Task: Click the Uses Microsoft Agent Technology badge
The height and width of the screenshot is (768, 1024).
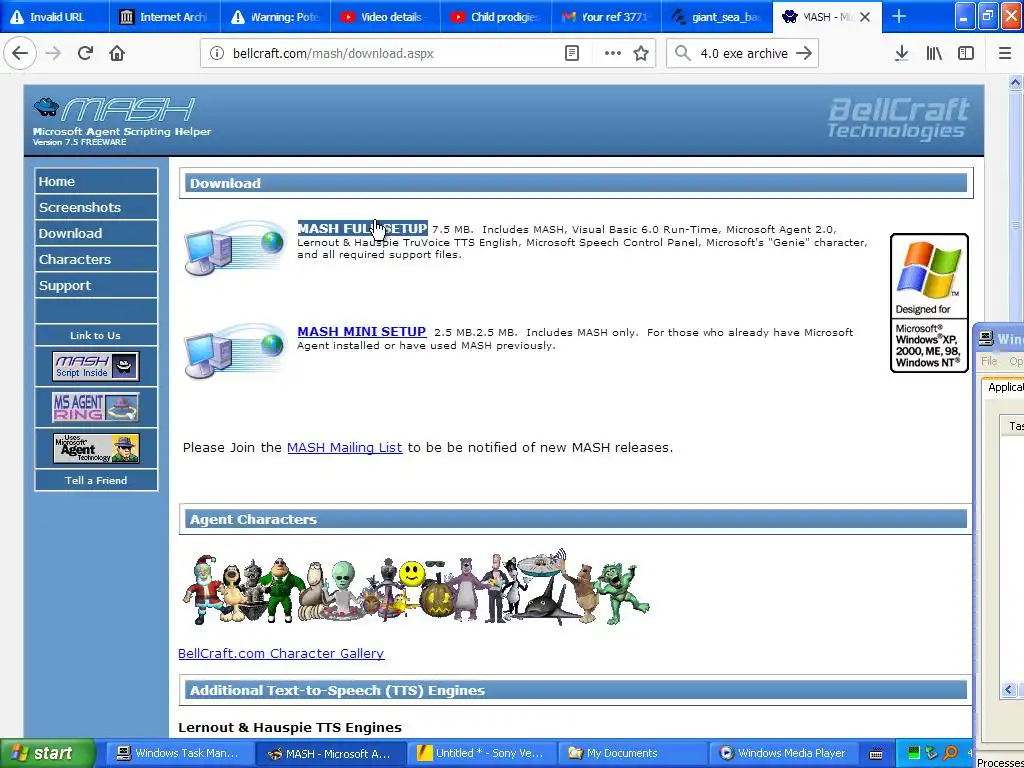Action: [x=95, y=448]
